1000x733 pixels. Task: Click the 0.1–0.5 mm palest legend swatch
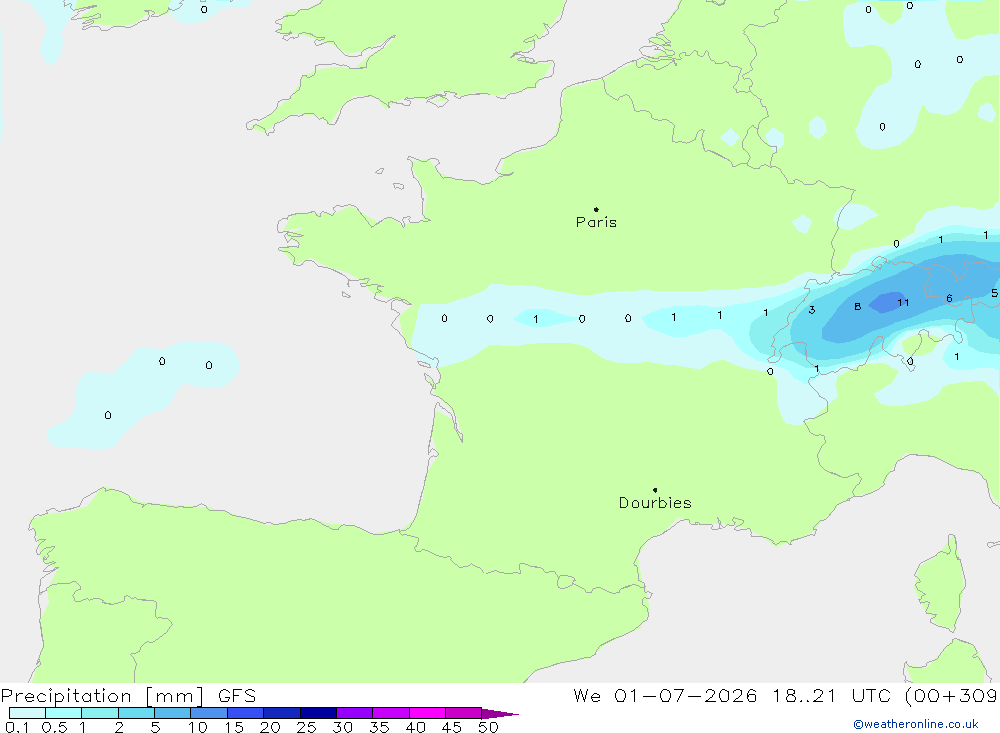pyautogui.click(x=27, y=713)
